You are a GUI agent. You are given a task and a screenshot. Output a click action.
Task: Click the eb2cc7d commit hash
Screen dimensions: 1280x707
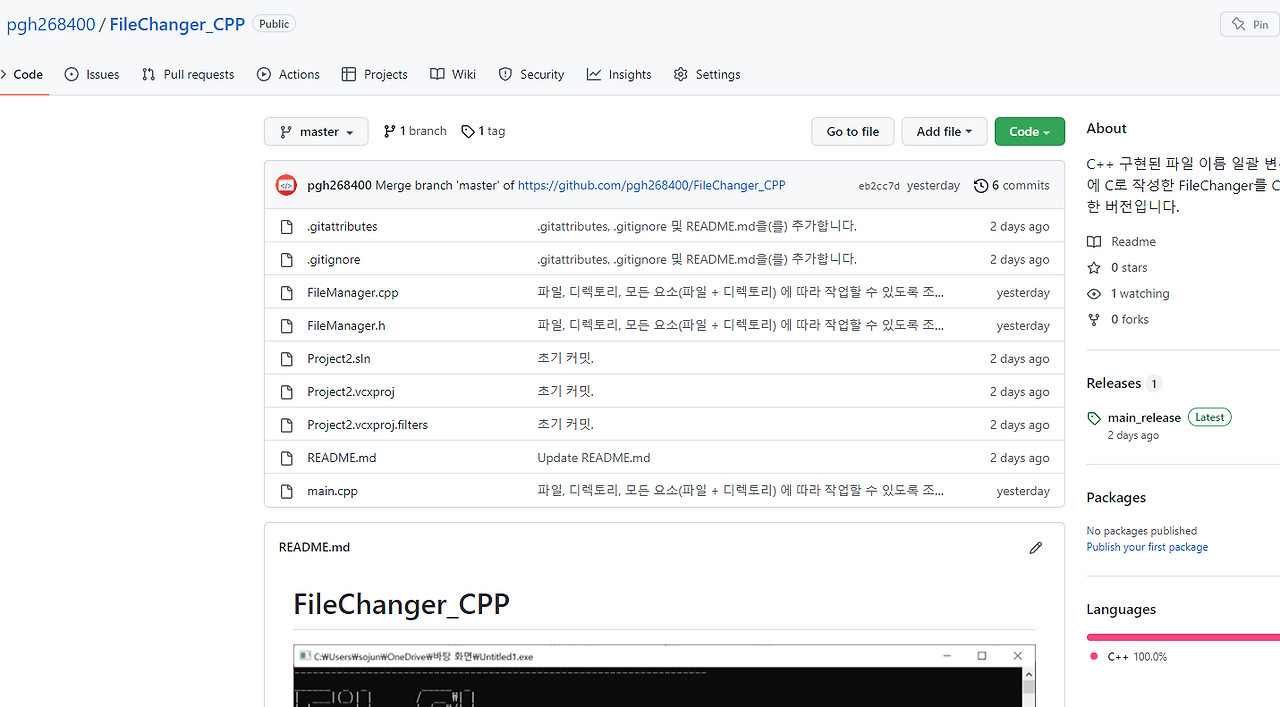click(879, 185)
